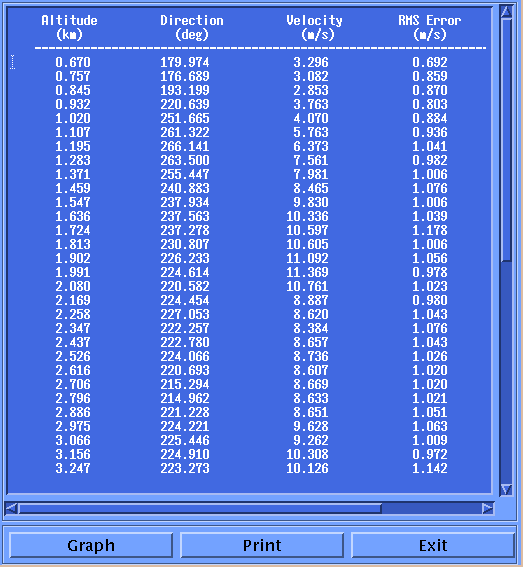Image resolution: width=523 pixels, height=567 pixels.
Task: Click the RMS Error column header
Action: coord(430,27)
